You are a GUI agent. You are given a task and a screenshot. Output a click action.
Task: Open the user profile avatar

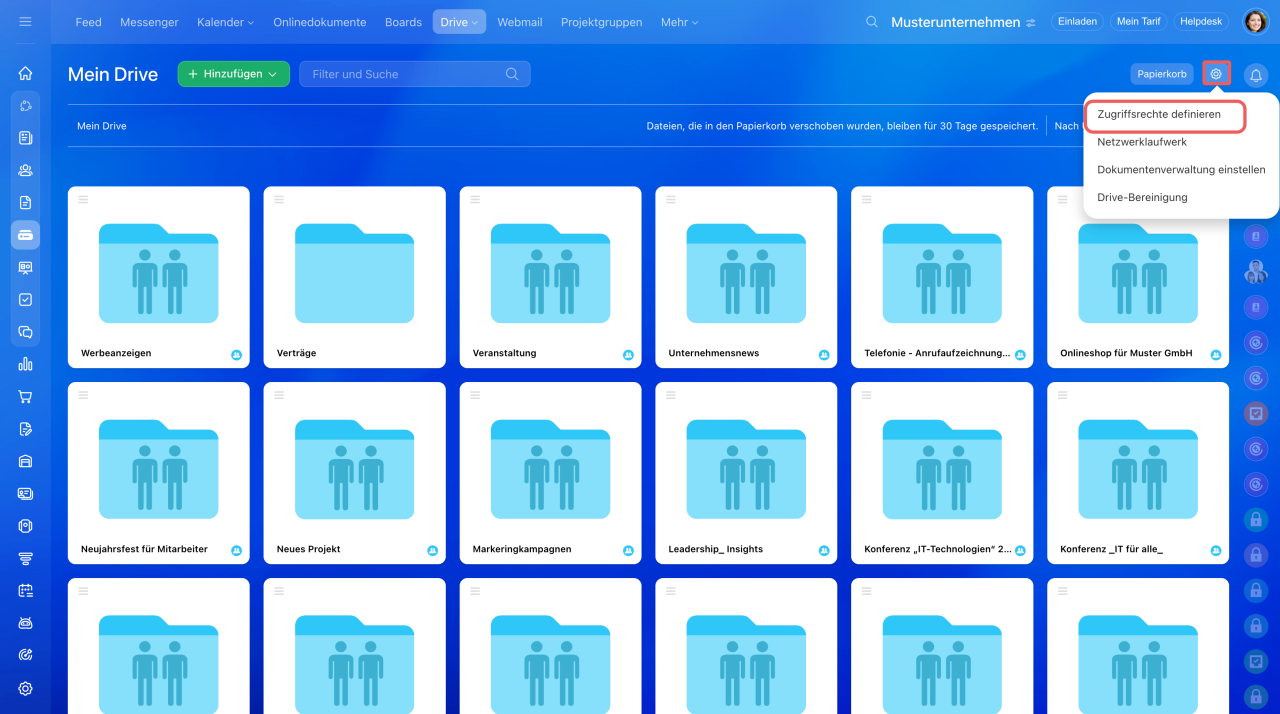(1255, 22)
